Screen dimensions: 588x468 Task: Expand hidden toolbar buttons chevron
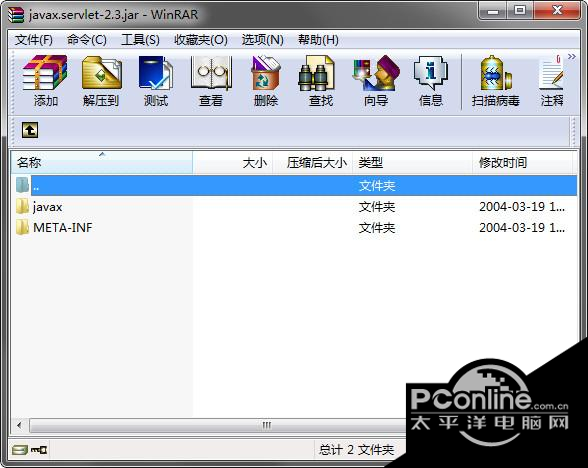point(572,57)
